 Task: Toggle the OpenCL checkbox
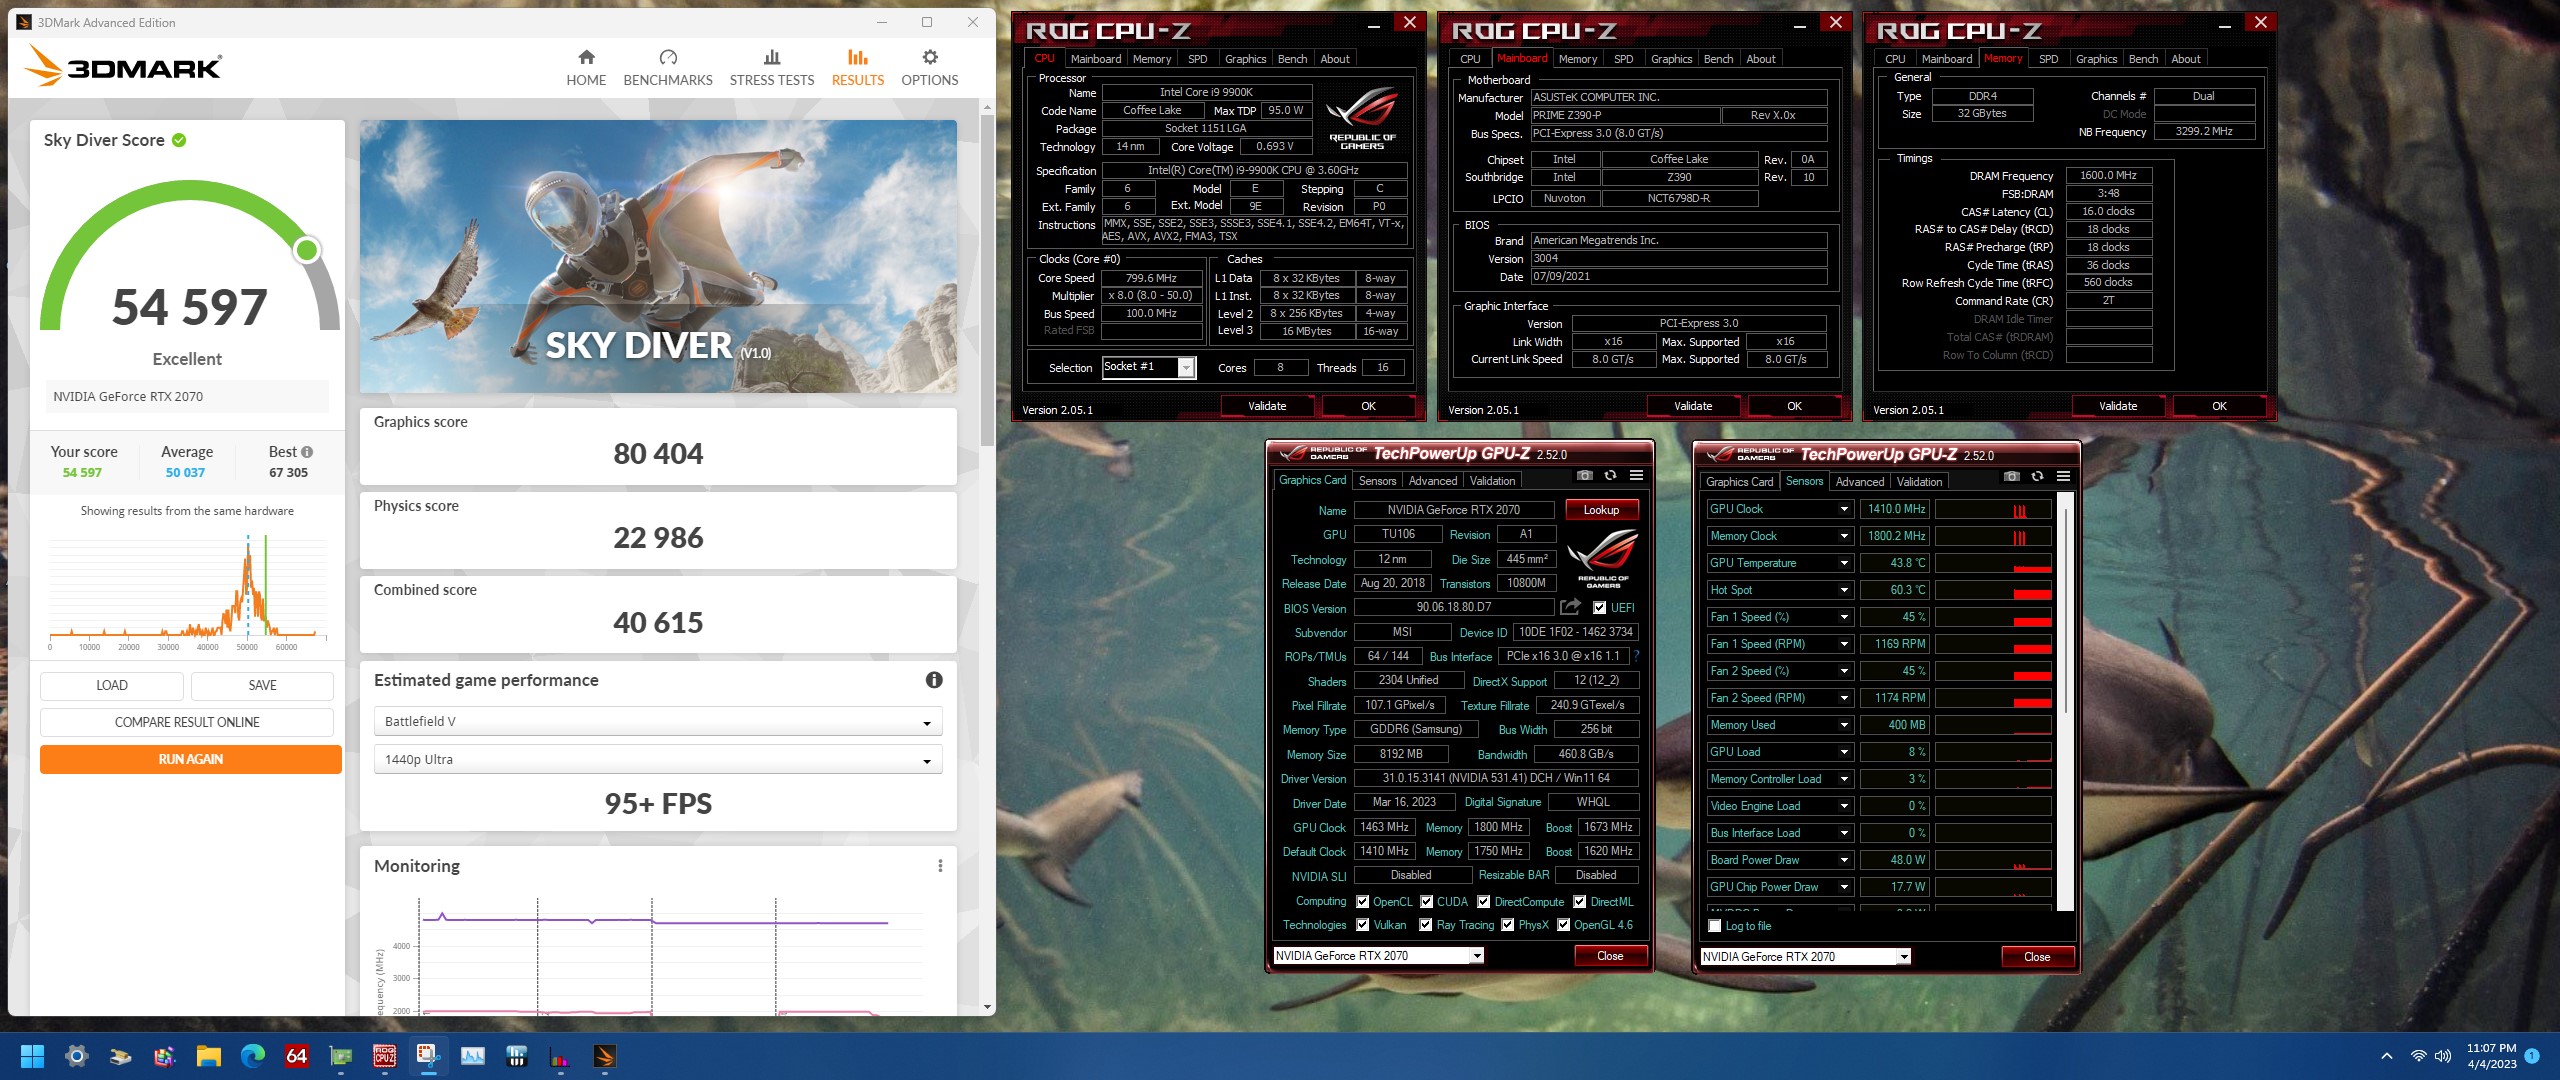tap(1362, 902)
